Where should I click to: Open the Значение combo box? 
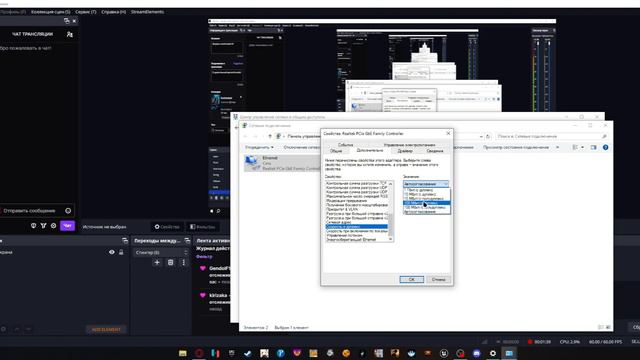(426, 184)
